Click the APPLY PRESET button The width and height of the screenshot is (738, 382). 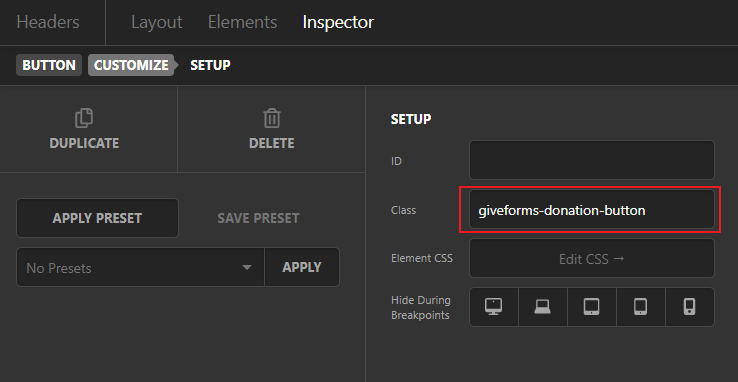(x=97, y=218)
